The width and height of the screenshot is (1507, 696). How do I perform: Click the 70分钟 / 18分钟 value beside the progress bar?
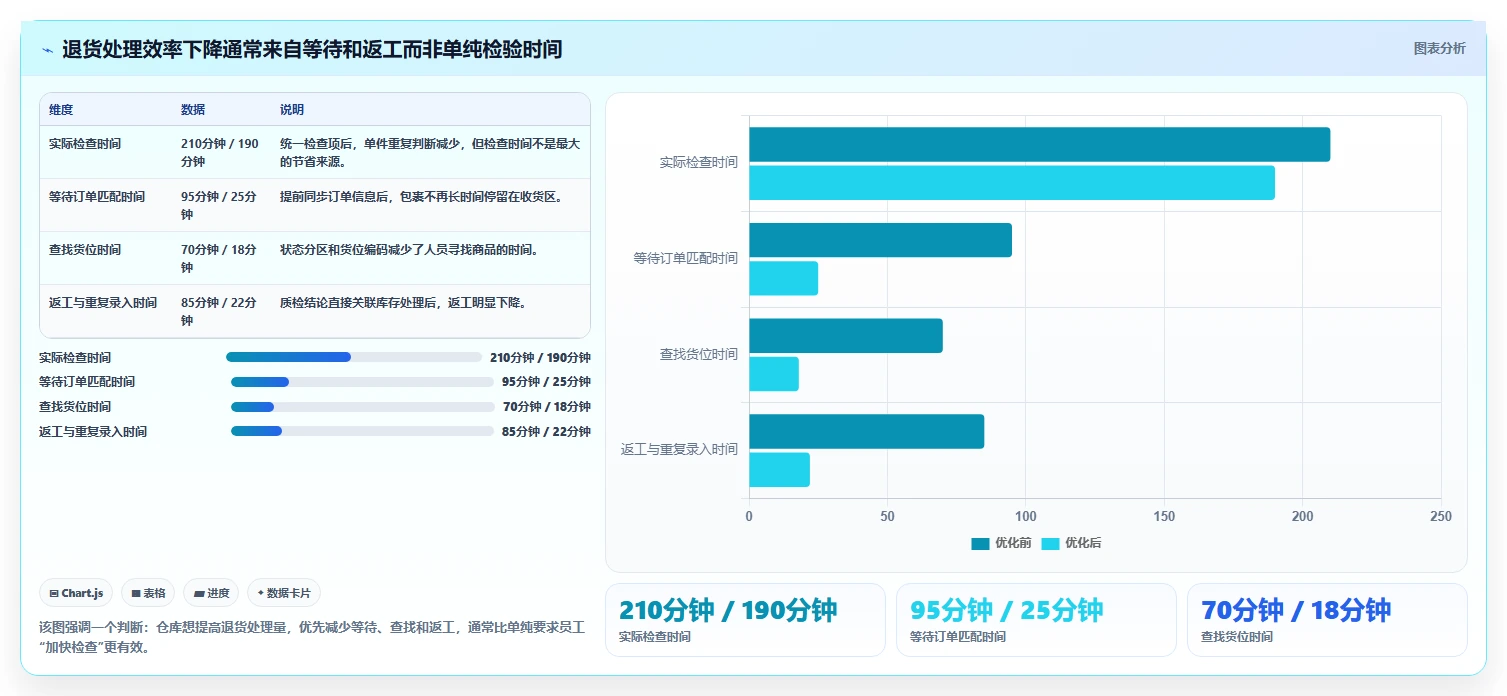(x=547, y=407)
